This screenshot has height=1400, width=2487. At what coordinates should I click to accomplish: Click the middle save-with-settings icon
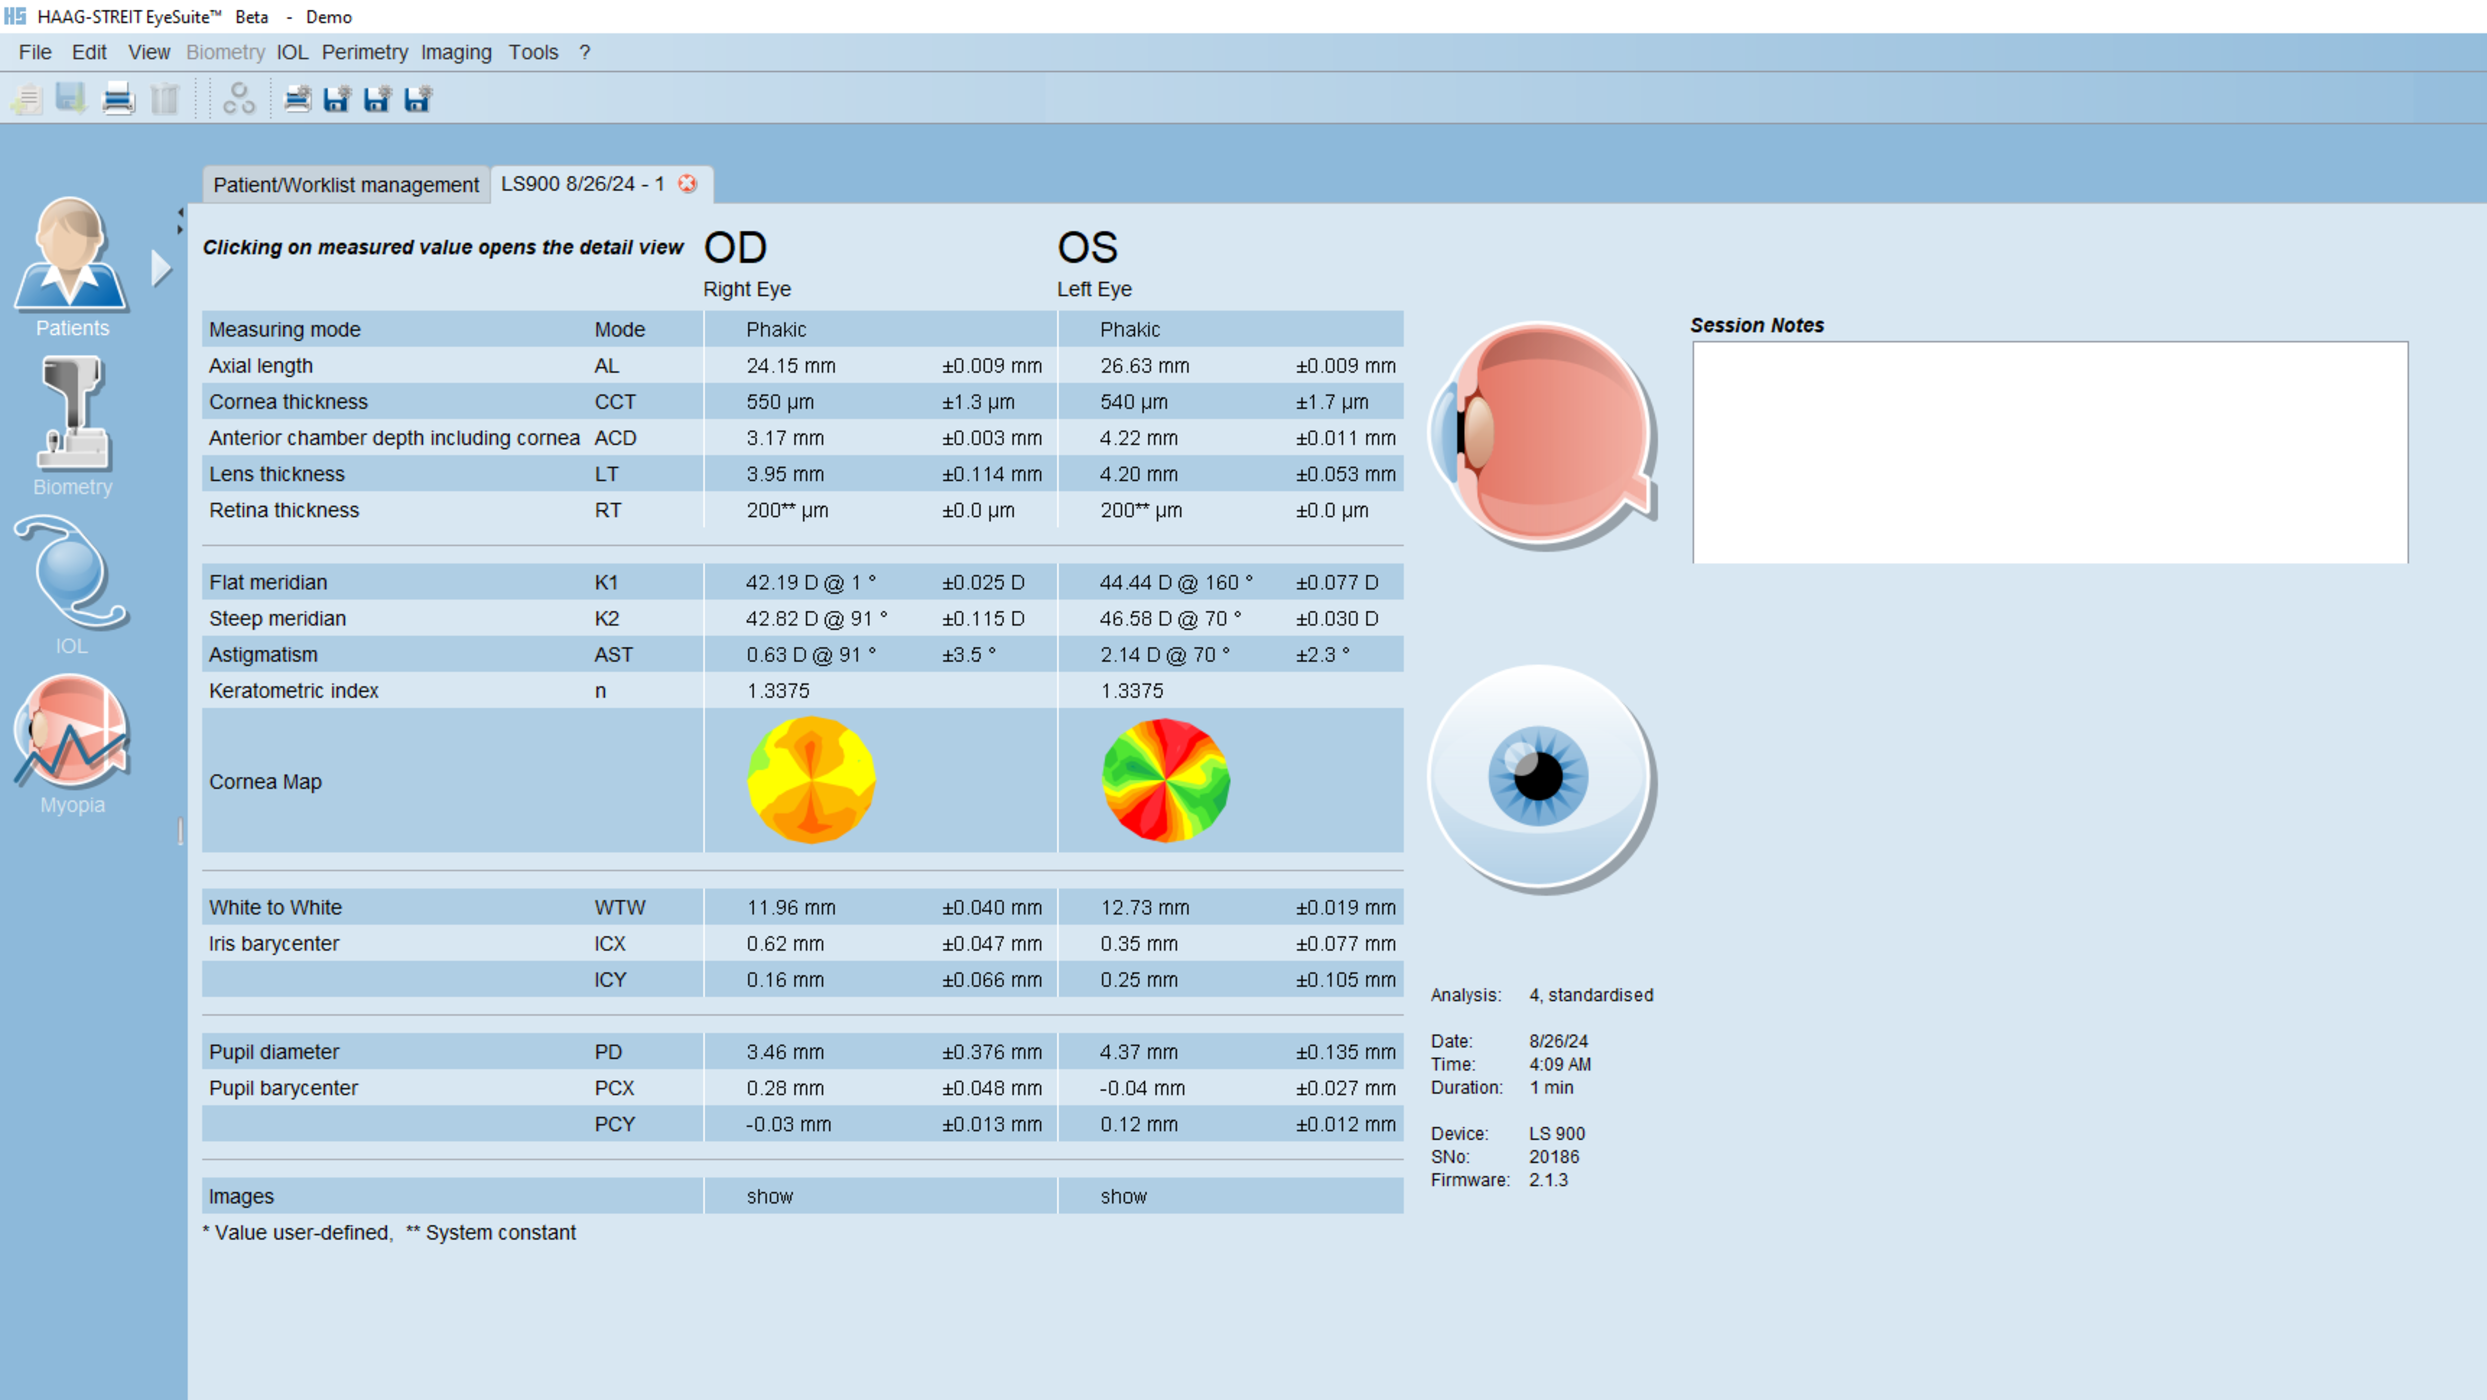377,98
